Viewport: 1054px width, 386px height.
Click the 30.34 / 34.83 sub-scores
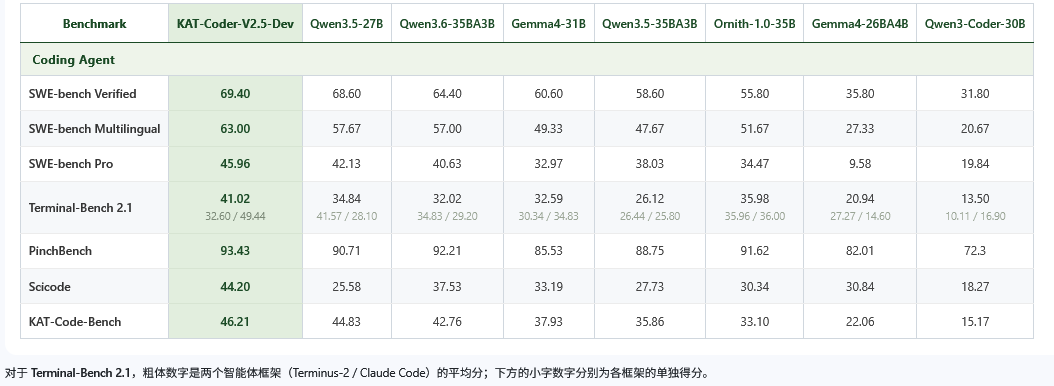(549, 216)
